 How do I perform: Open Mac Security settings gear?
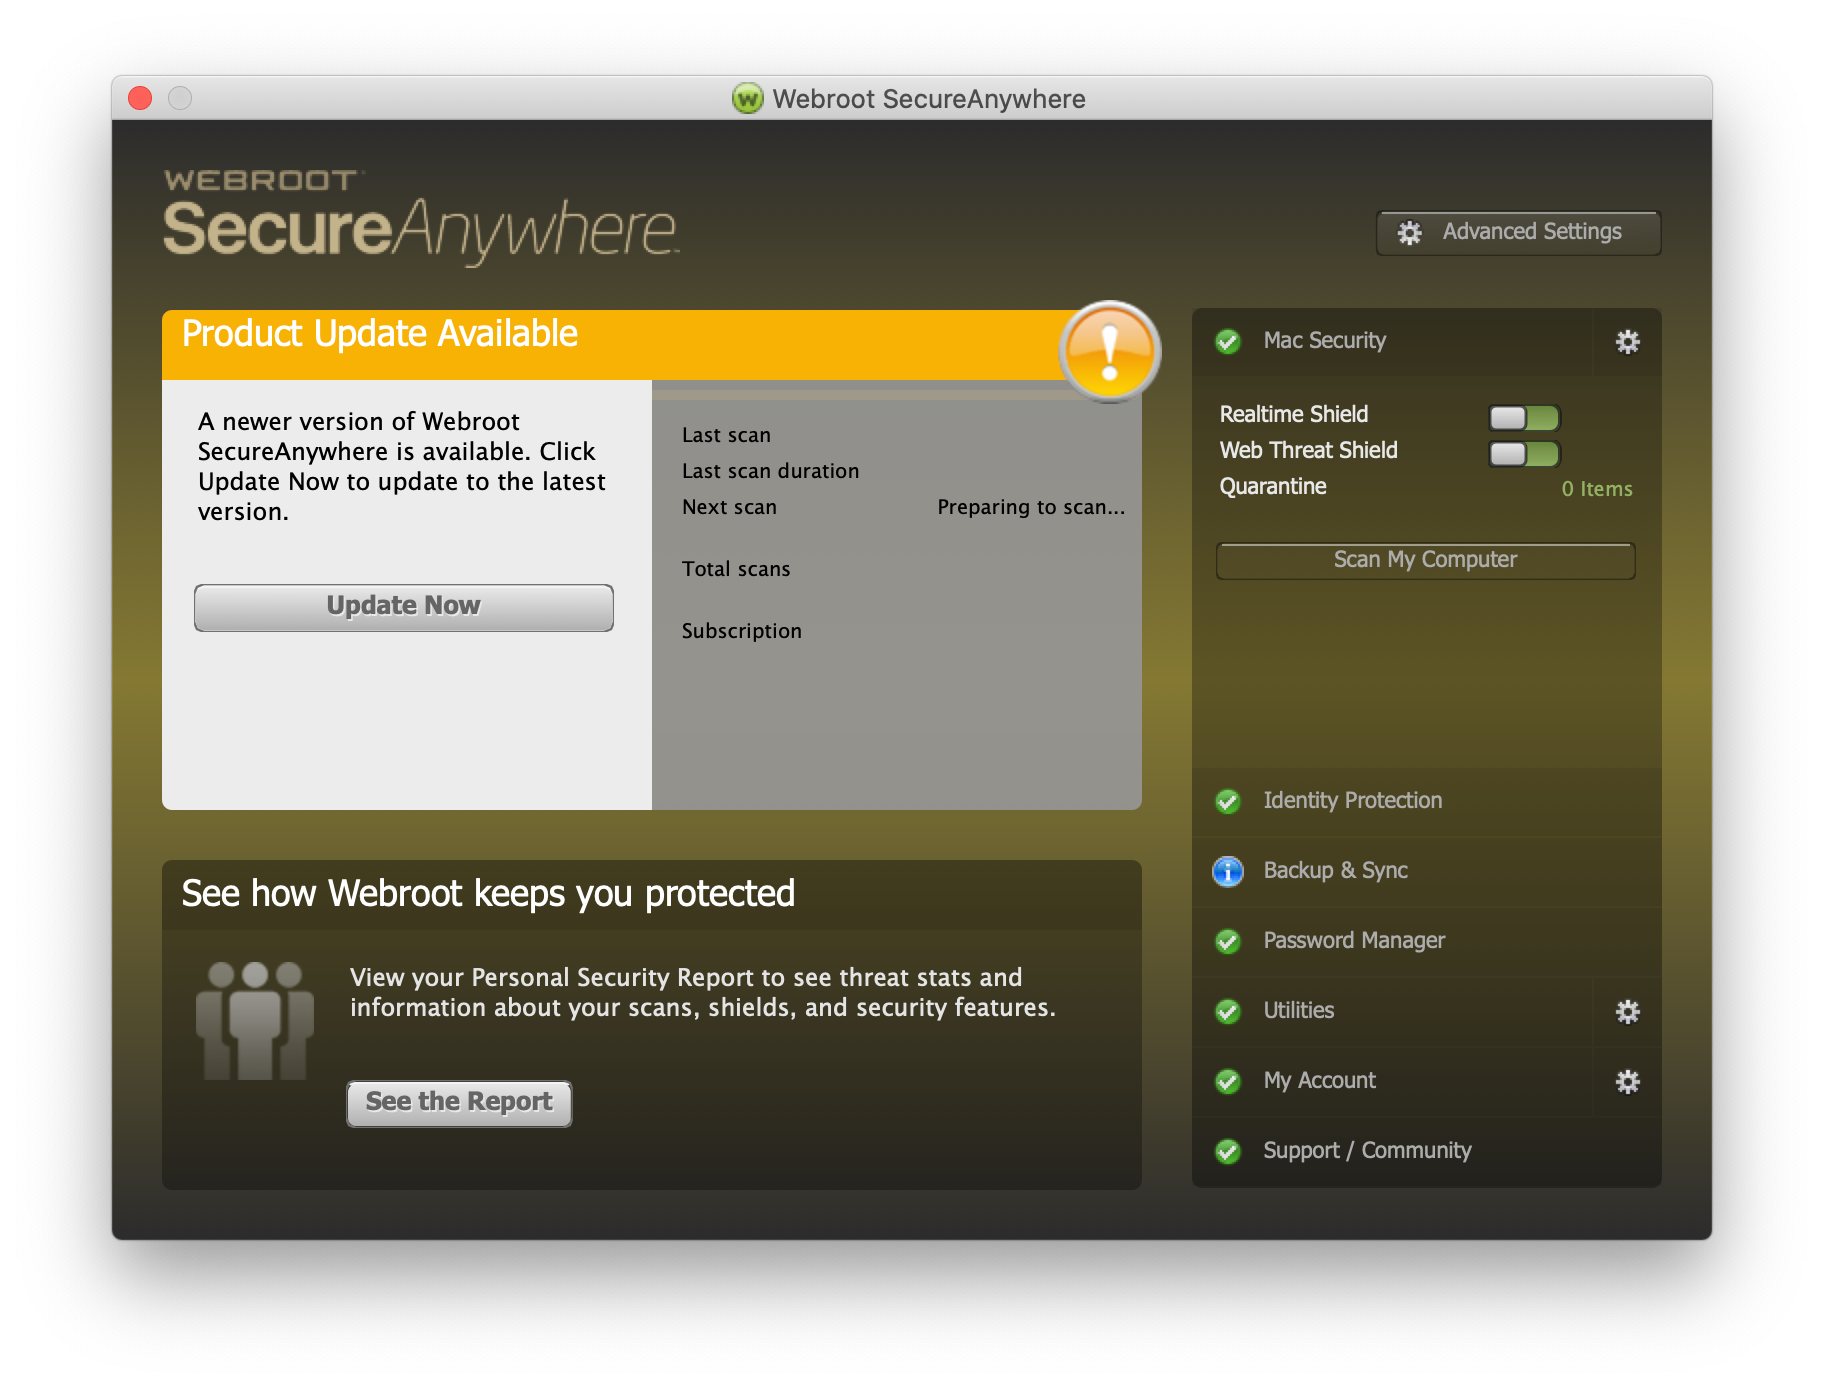pyautogui.click(x=1627, y=342)
